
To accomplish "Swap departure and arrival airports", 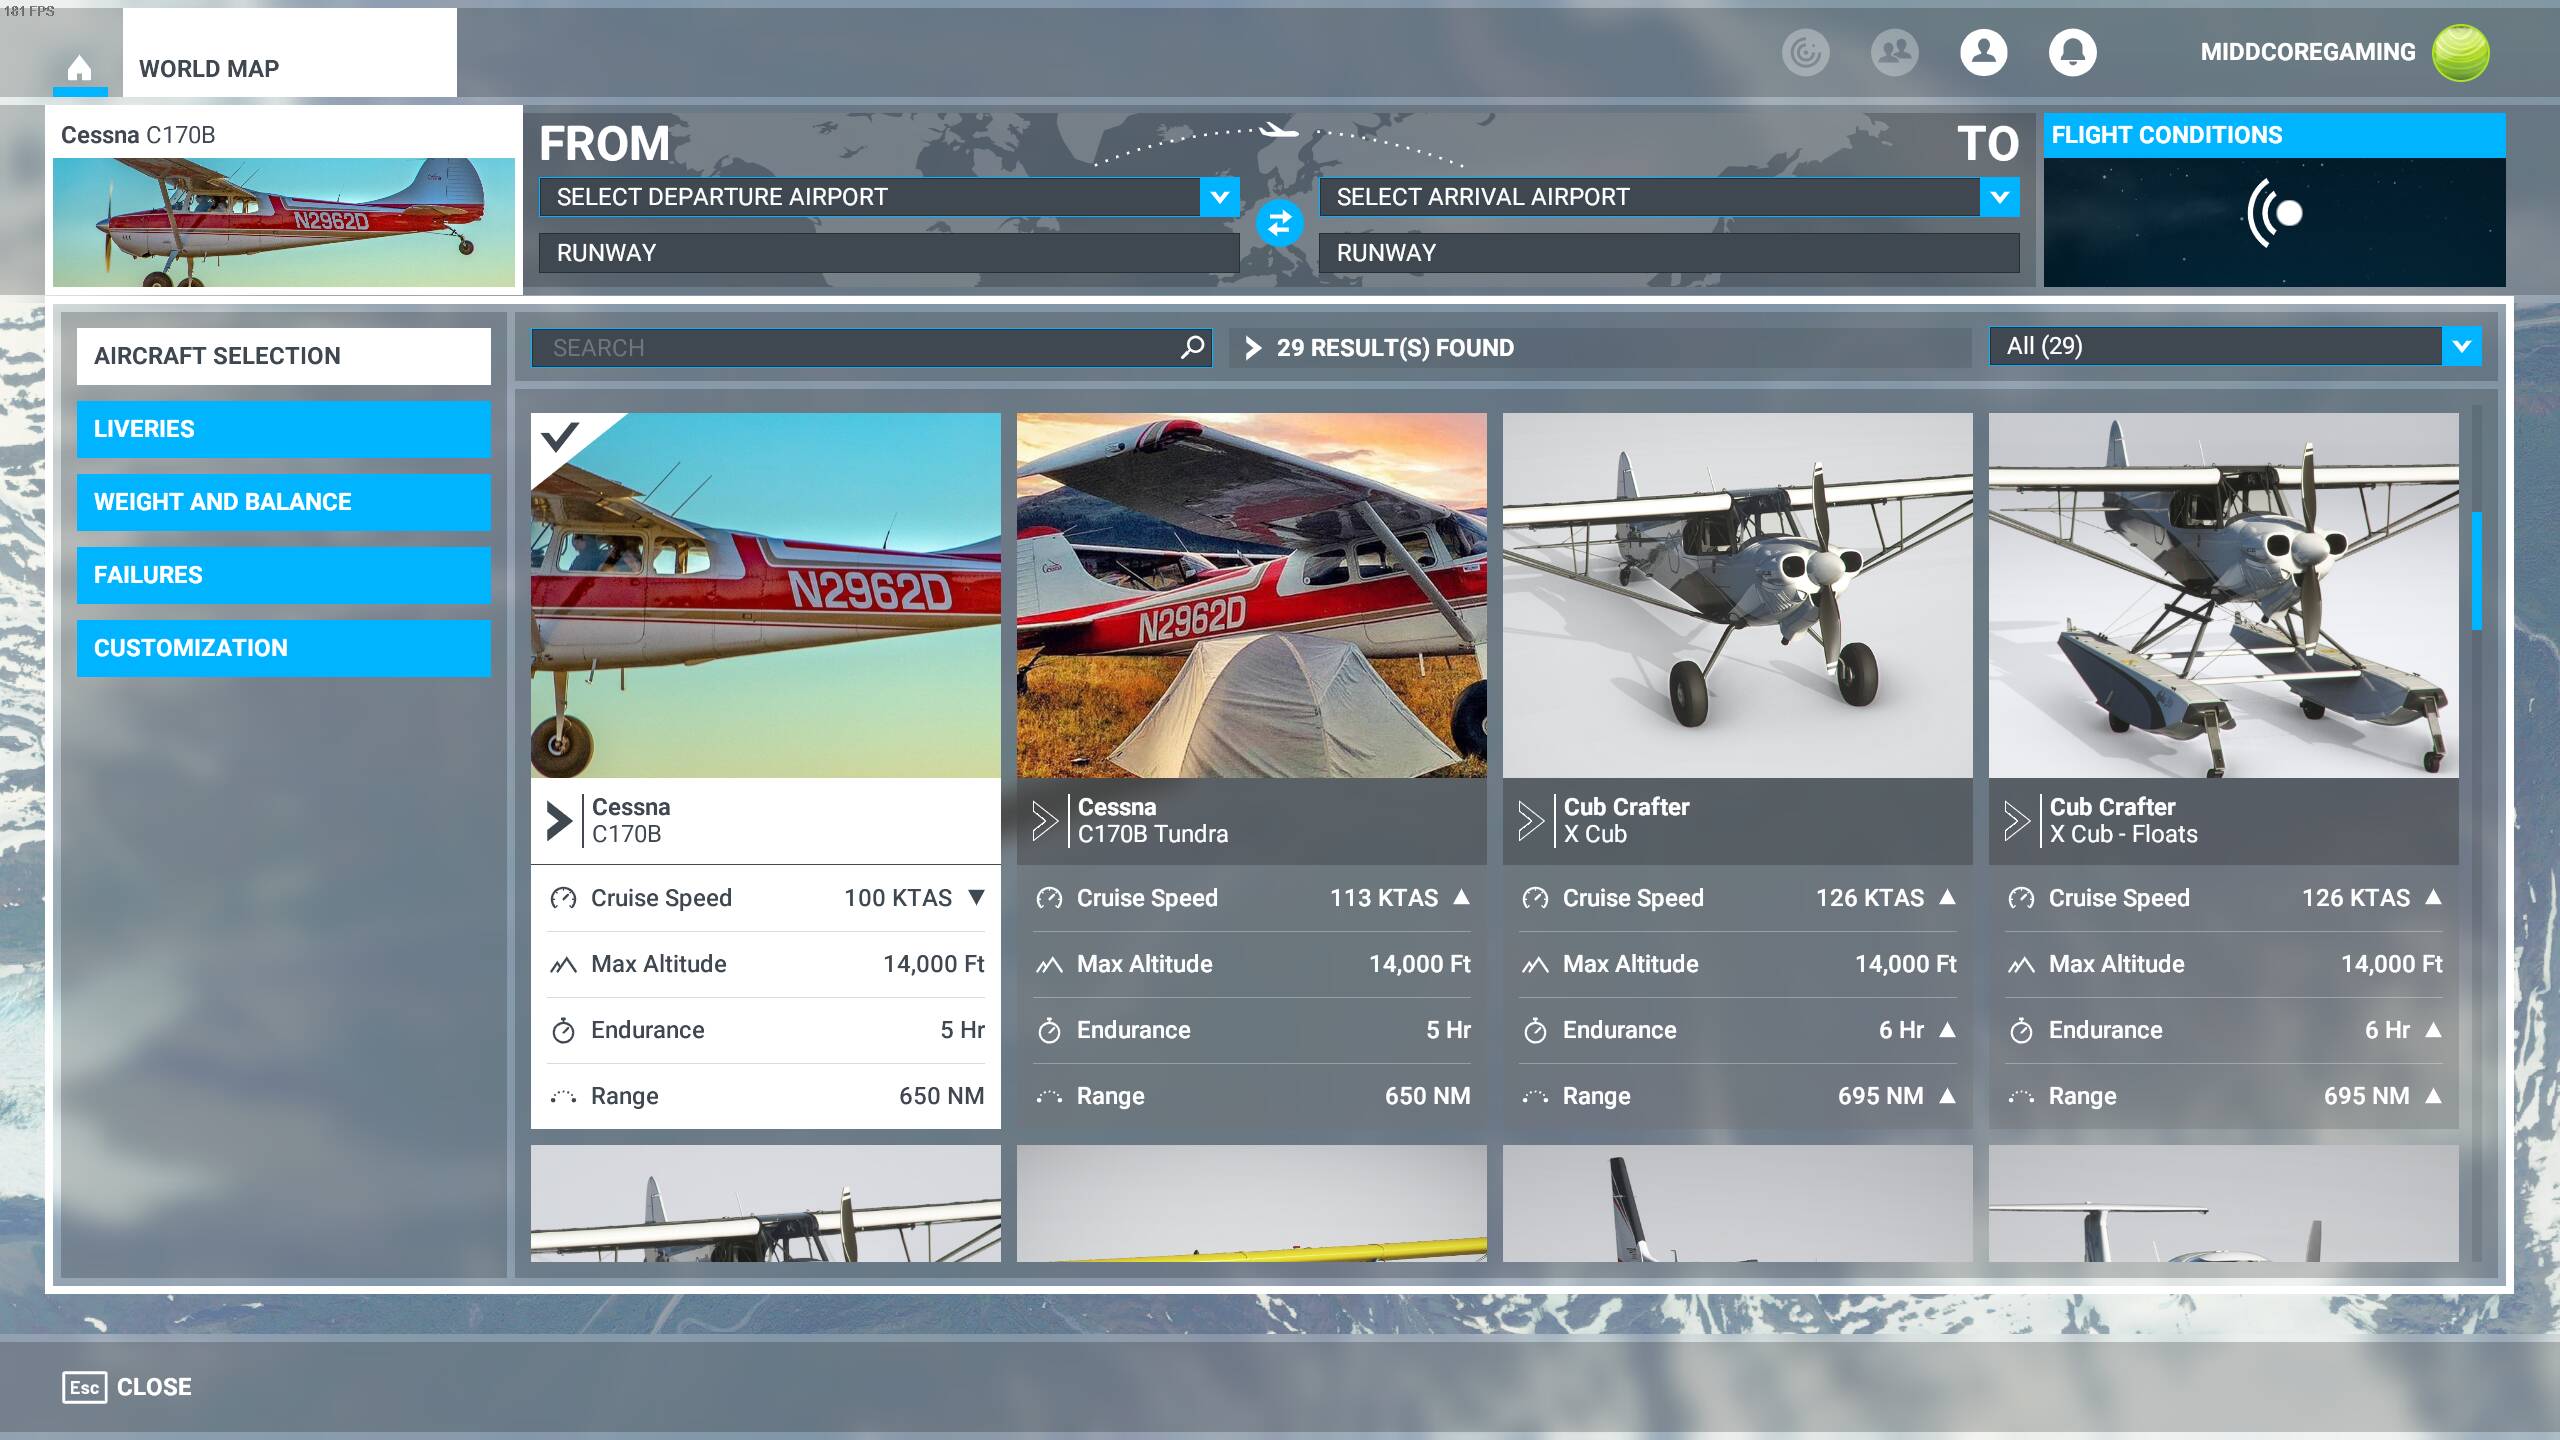I will [1279, 223].
